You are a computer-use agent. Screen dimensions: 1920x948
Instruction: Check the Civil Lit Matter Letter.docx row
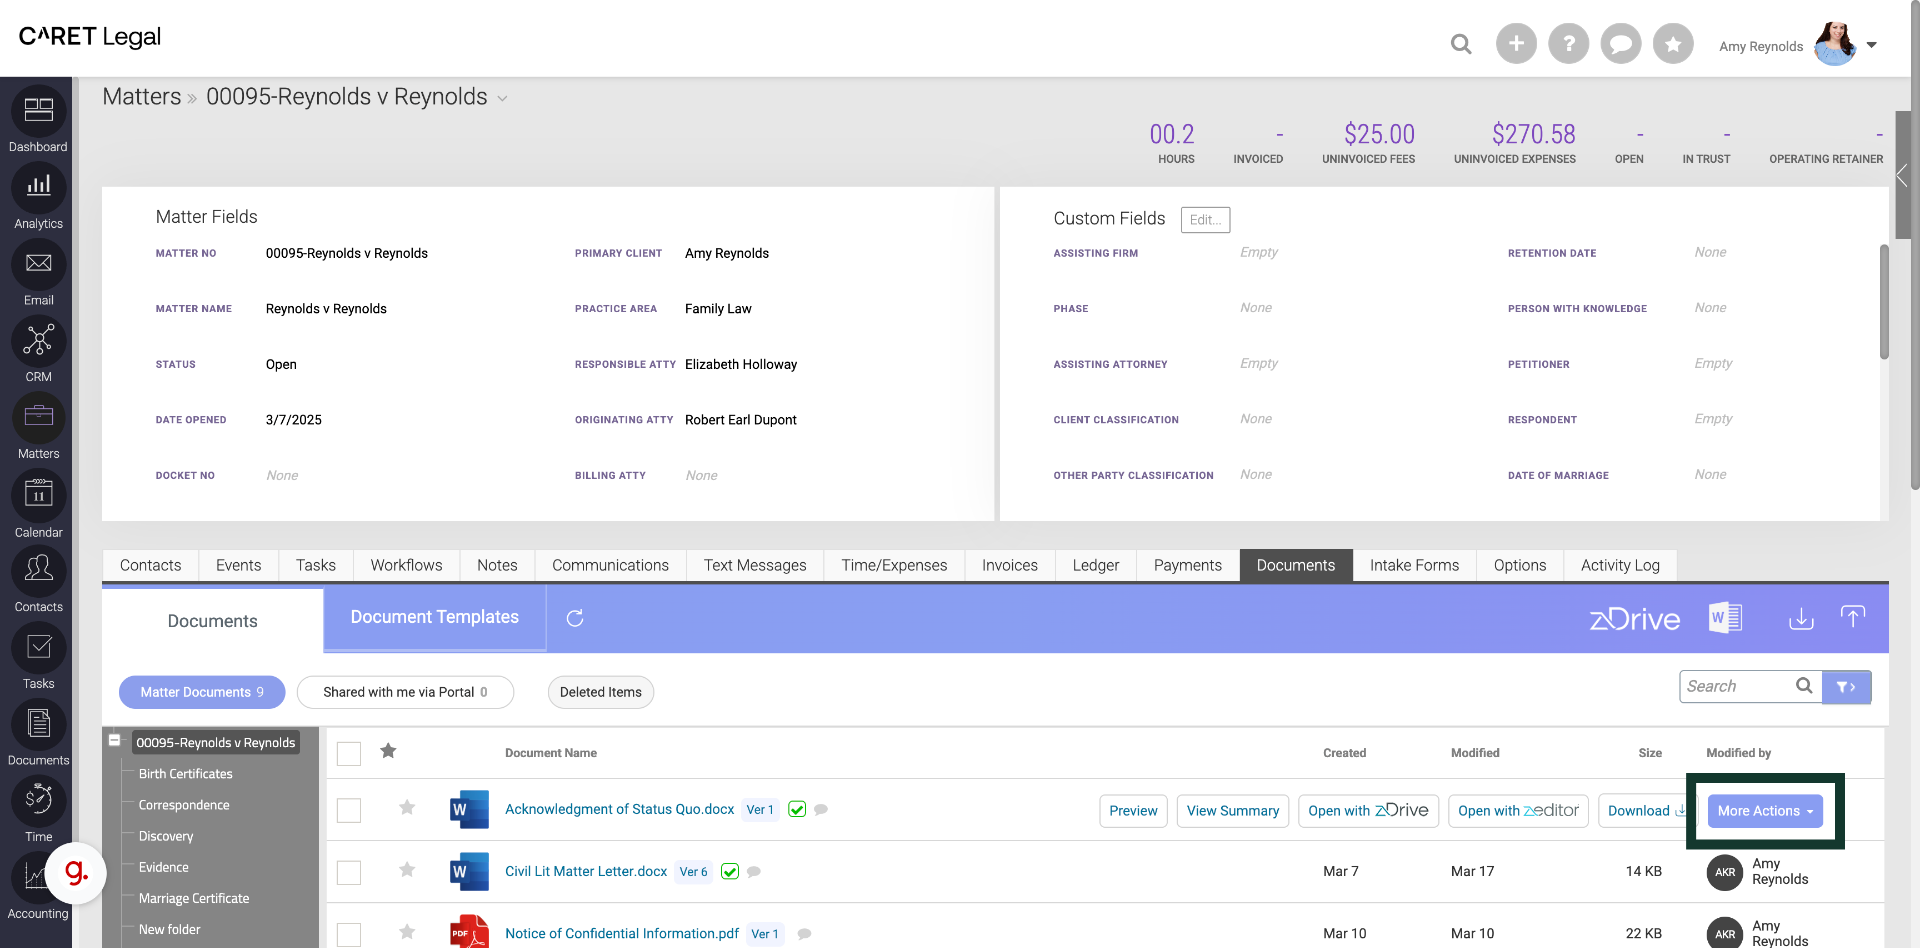click(x=349, y=872)
